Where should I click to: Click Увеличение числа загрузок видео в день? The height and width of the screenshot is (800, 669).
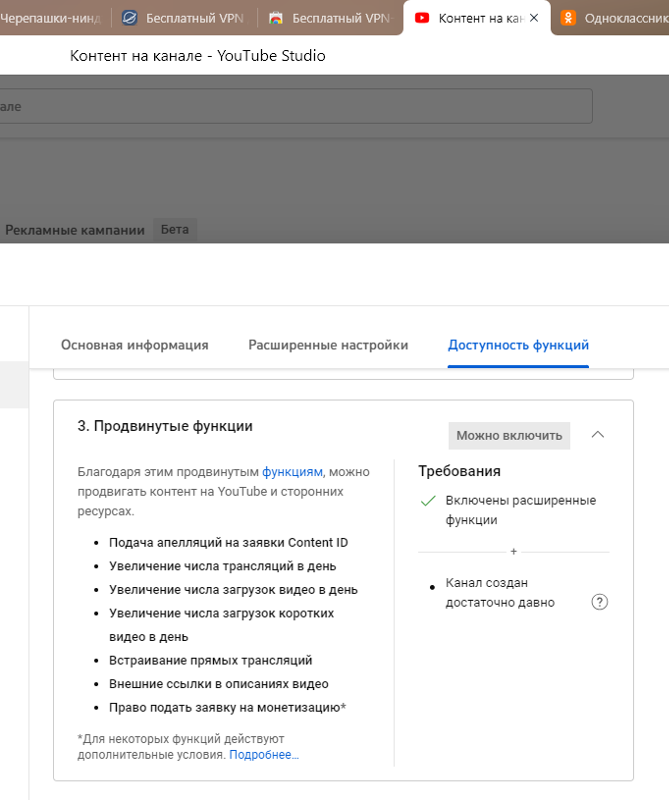(x=233, y=590)
